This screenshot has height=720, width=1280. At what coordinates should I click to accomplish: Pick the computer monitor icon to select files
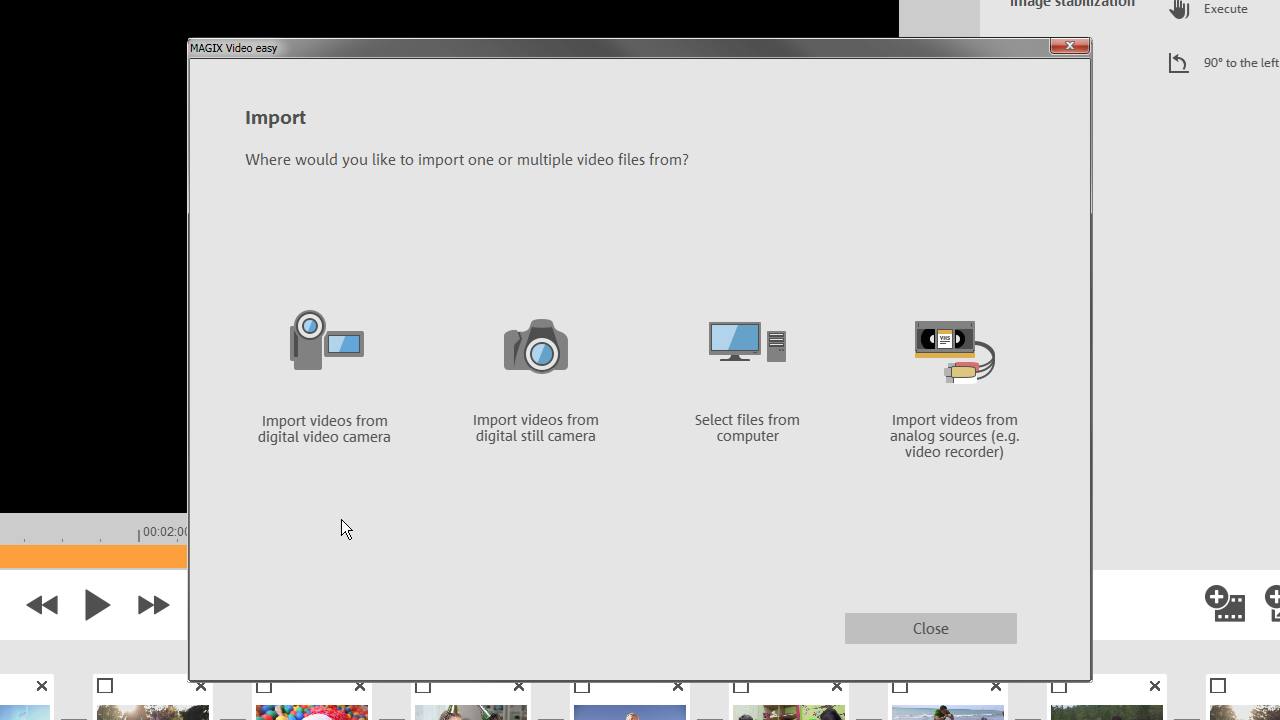[x=747, y=342]
